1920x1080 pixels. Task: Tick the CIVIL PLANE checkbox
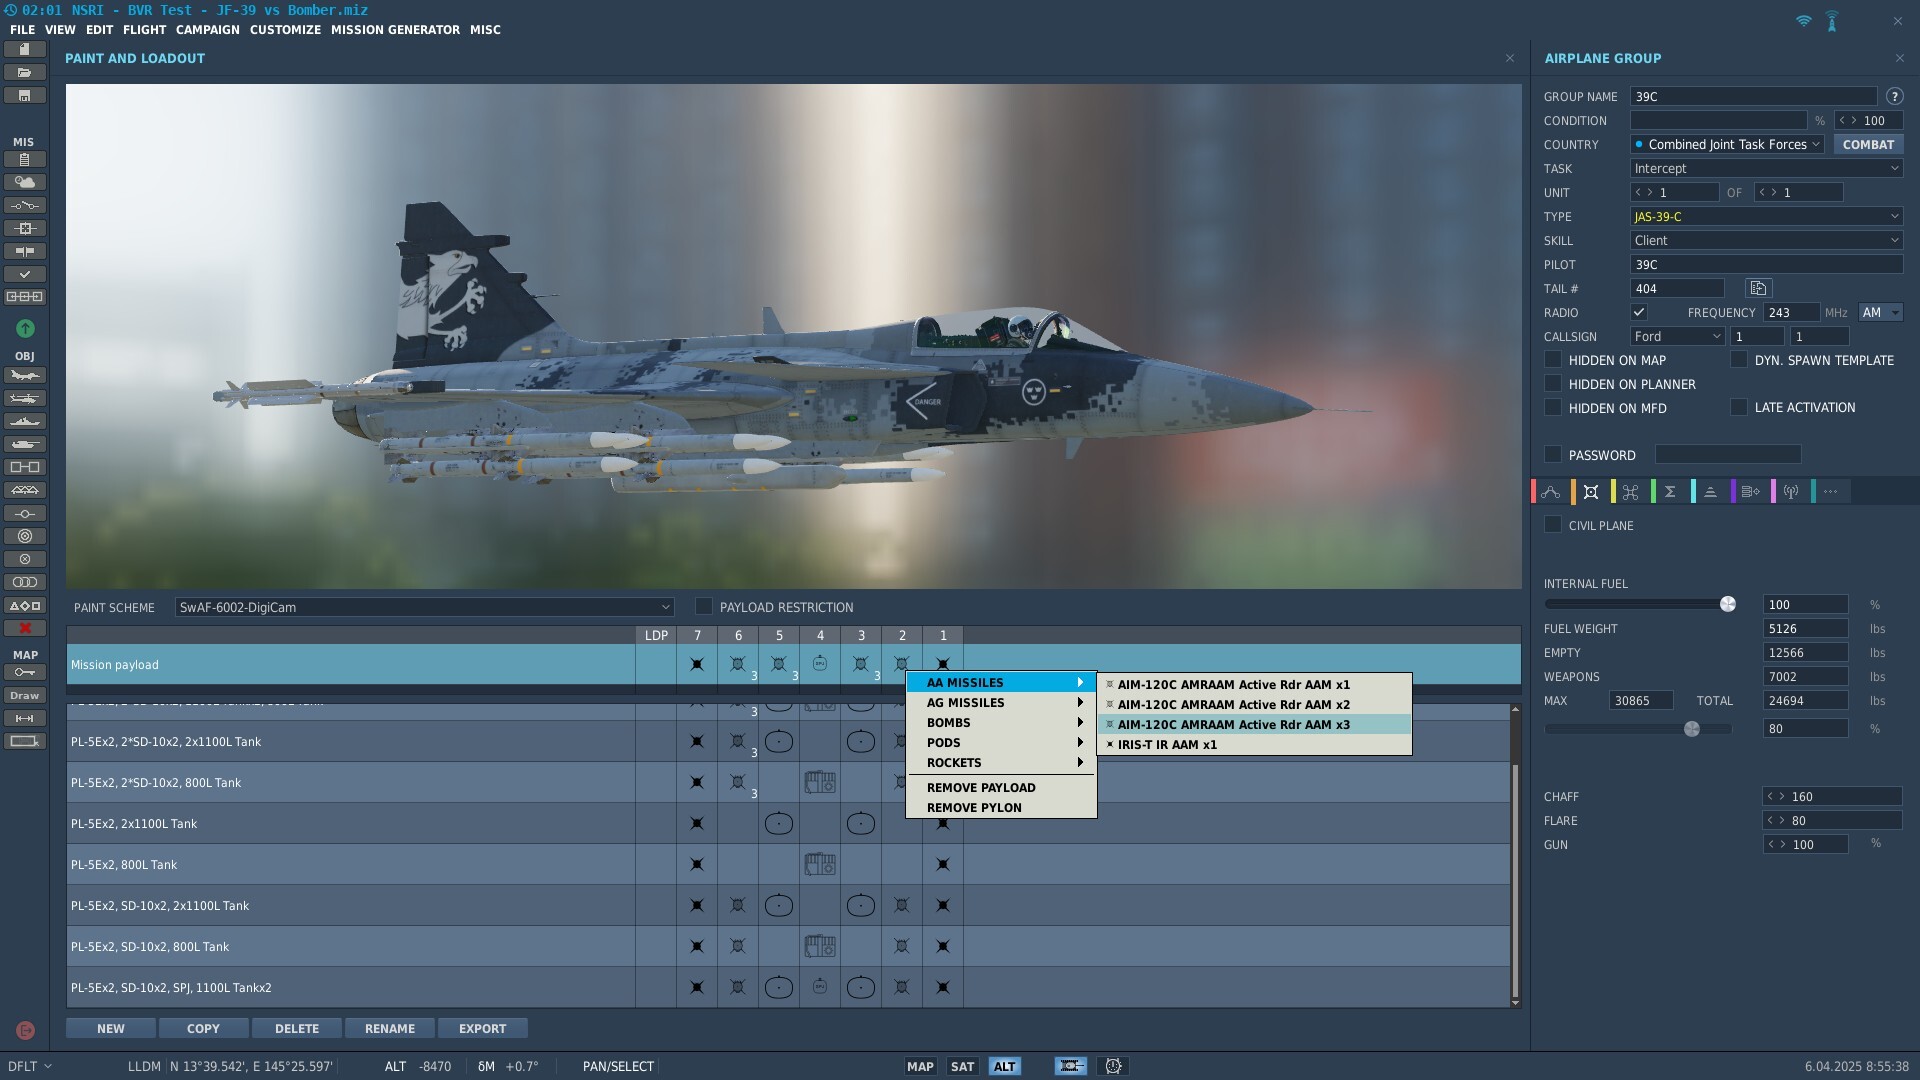point(1553,524)
